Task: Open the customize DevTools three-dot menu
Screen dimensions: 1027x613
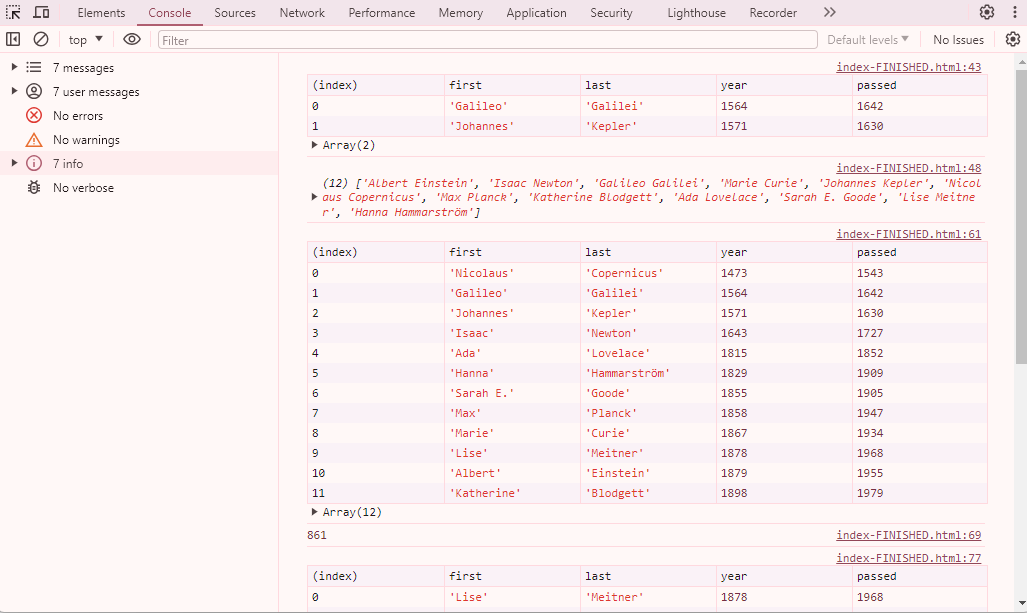Action: [1015, 12]
